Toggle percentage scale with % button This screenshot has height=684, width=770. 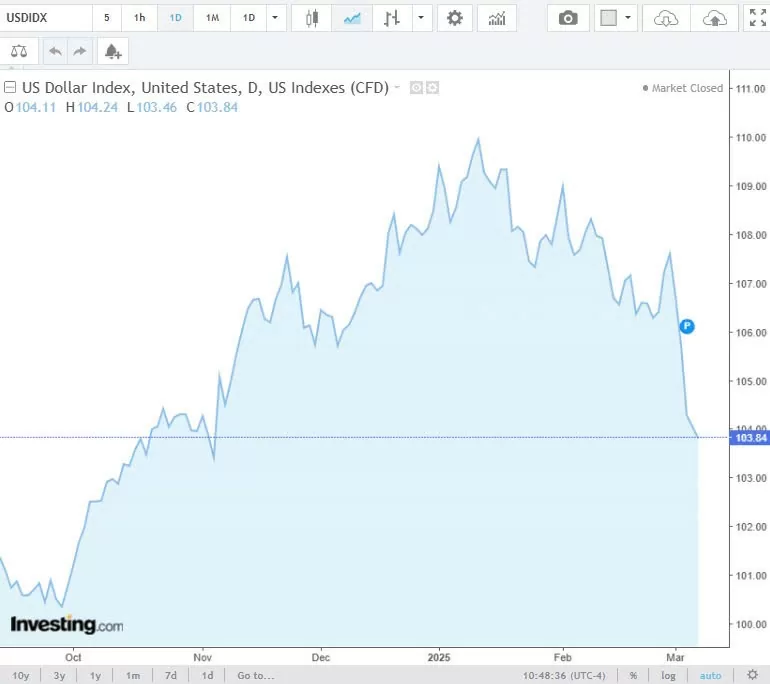click(x=633, y=675)
